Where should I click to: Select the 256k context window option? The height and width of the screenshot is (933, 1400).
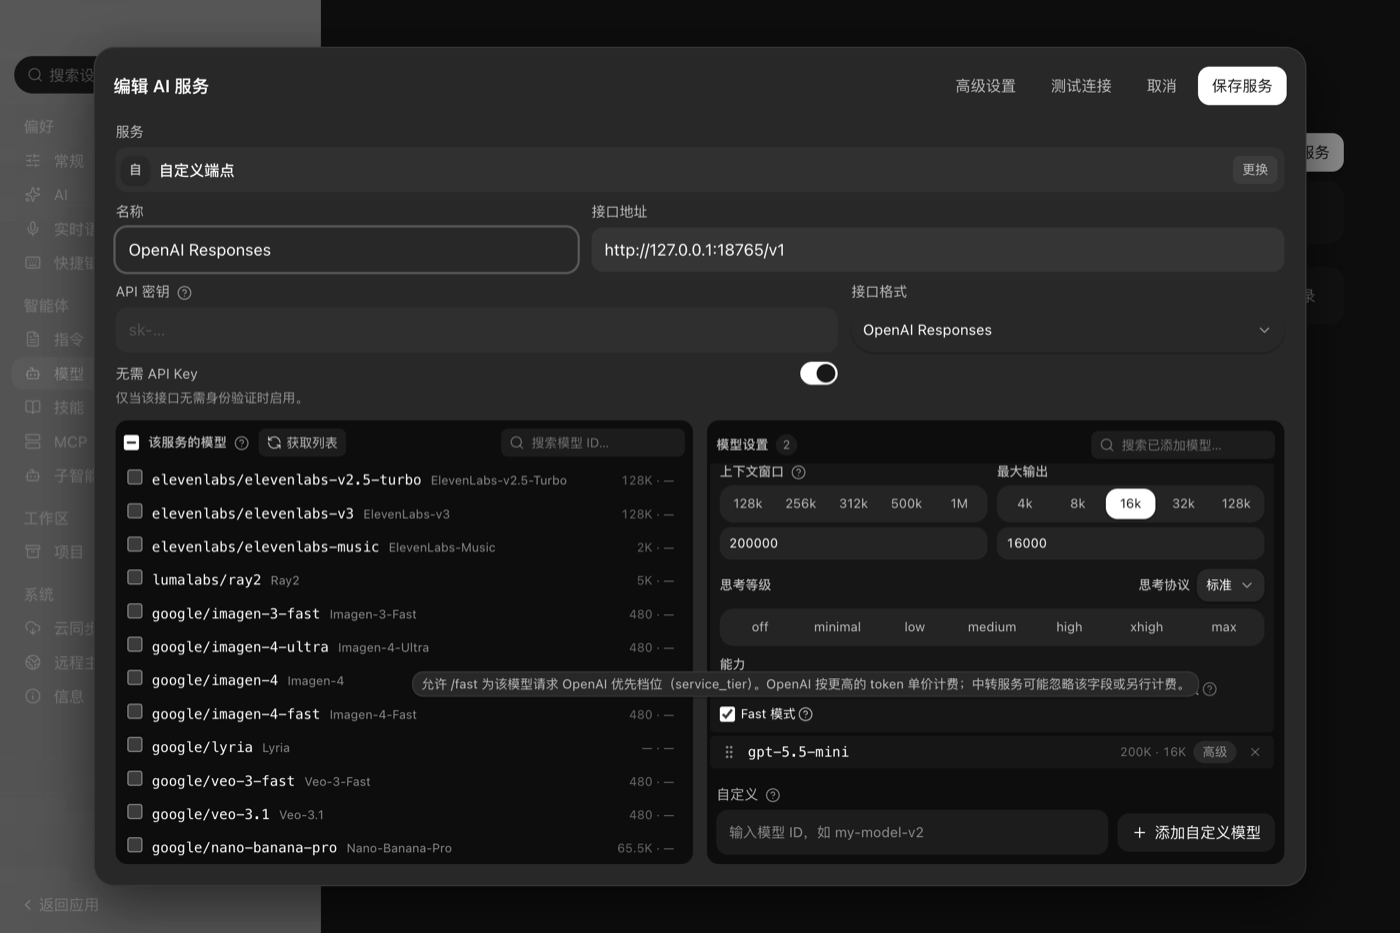tap(800, 504)
